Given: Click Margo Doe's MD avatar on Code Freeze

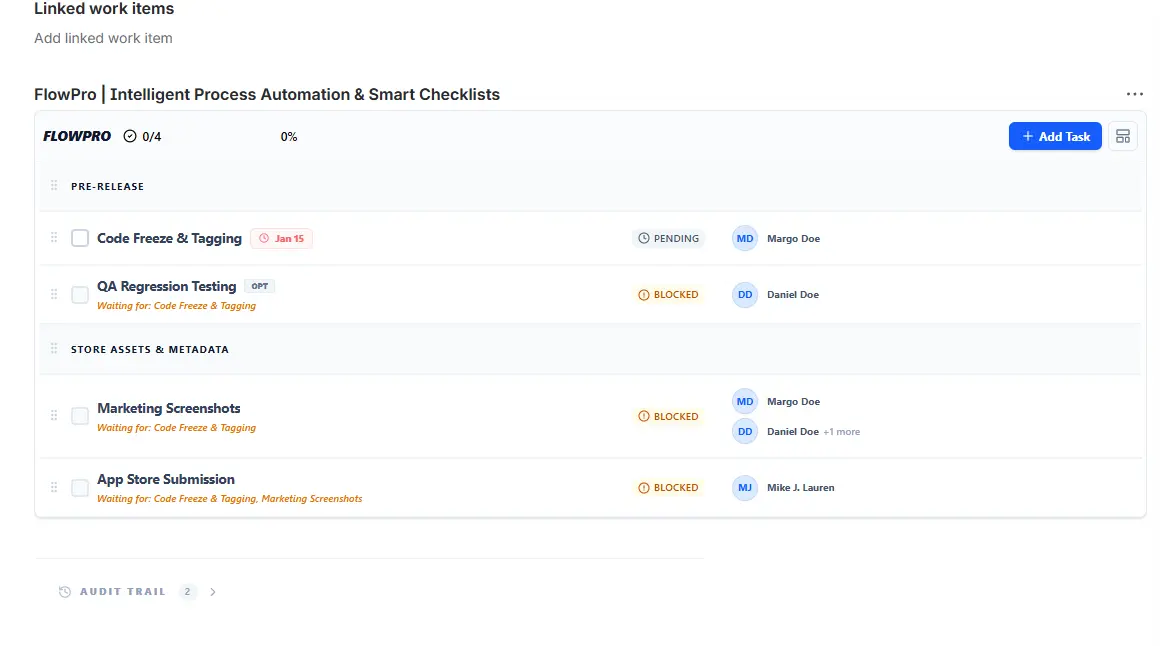Looking at the screenshot, I should 745,238.
